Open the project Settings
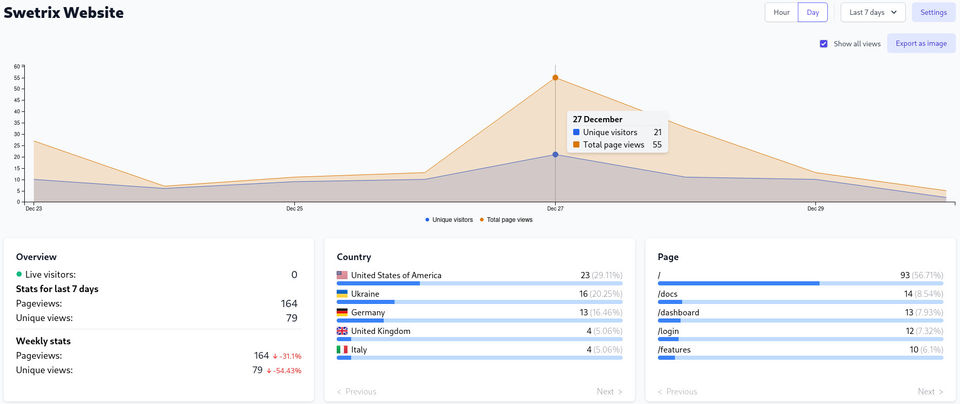 tap(933, 12)
